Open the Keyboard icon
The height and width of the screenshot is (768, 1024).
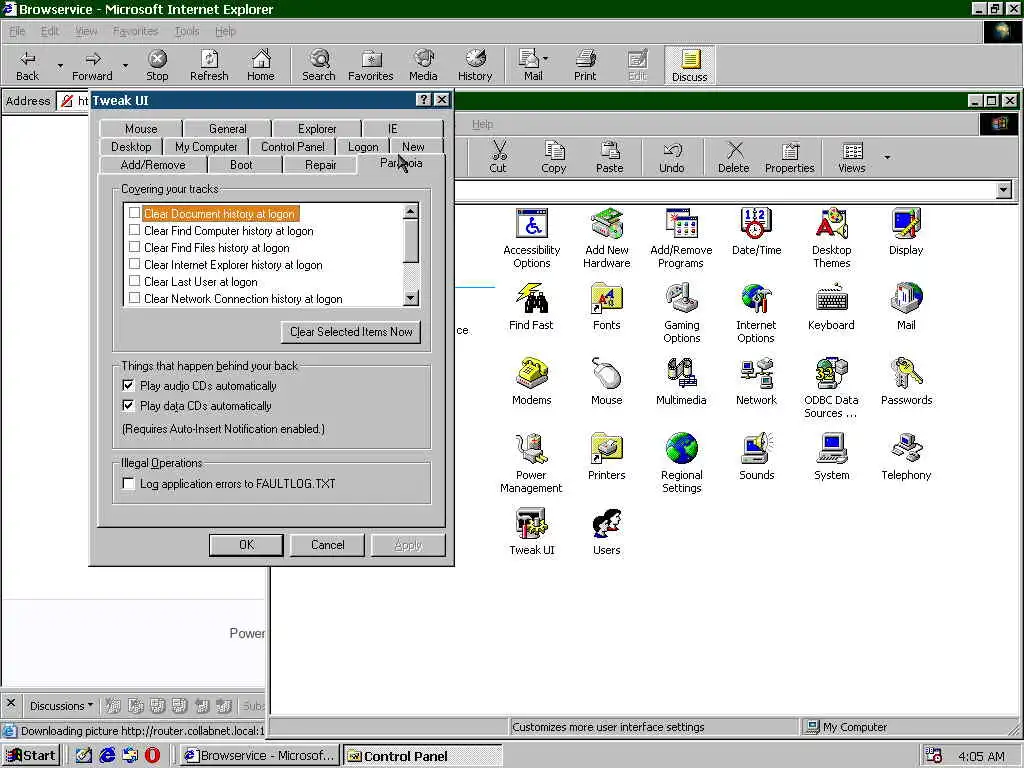coord(831,306)
